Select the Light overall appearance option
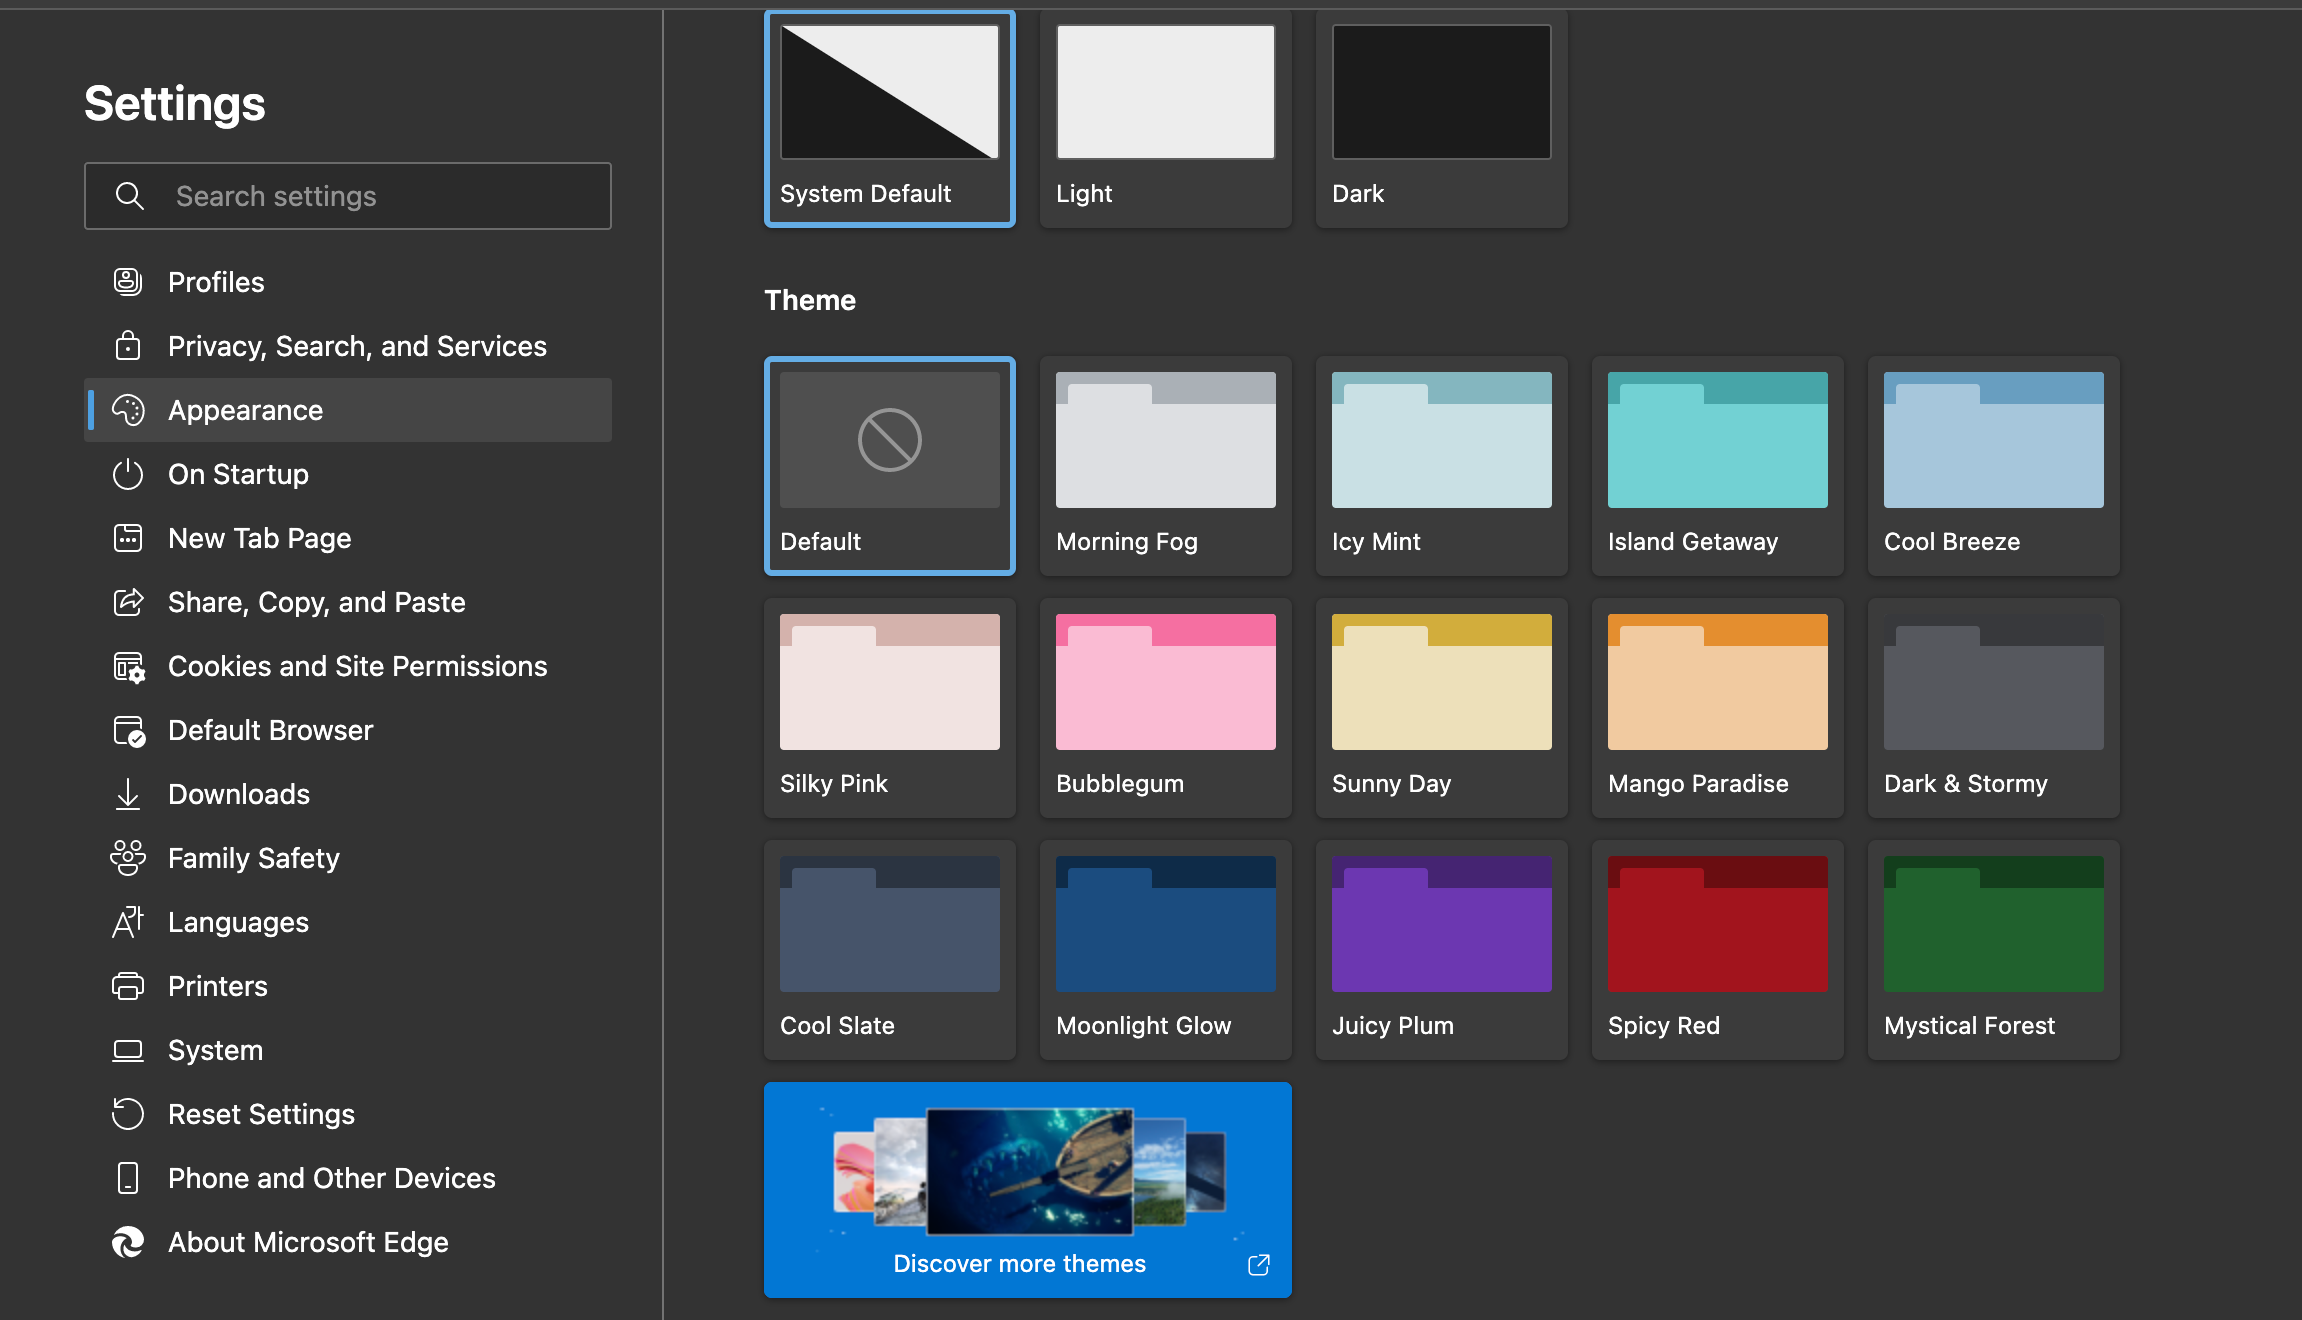The width and height of the screenshot is (2302, 1320). (1165, 118)
